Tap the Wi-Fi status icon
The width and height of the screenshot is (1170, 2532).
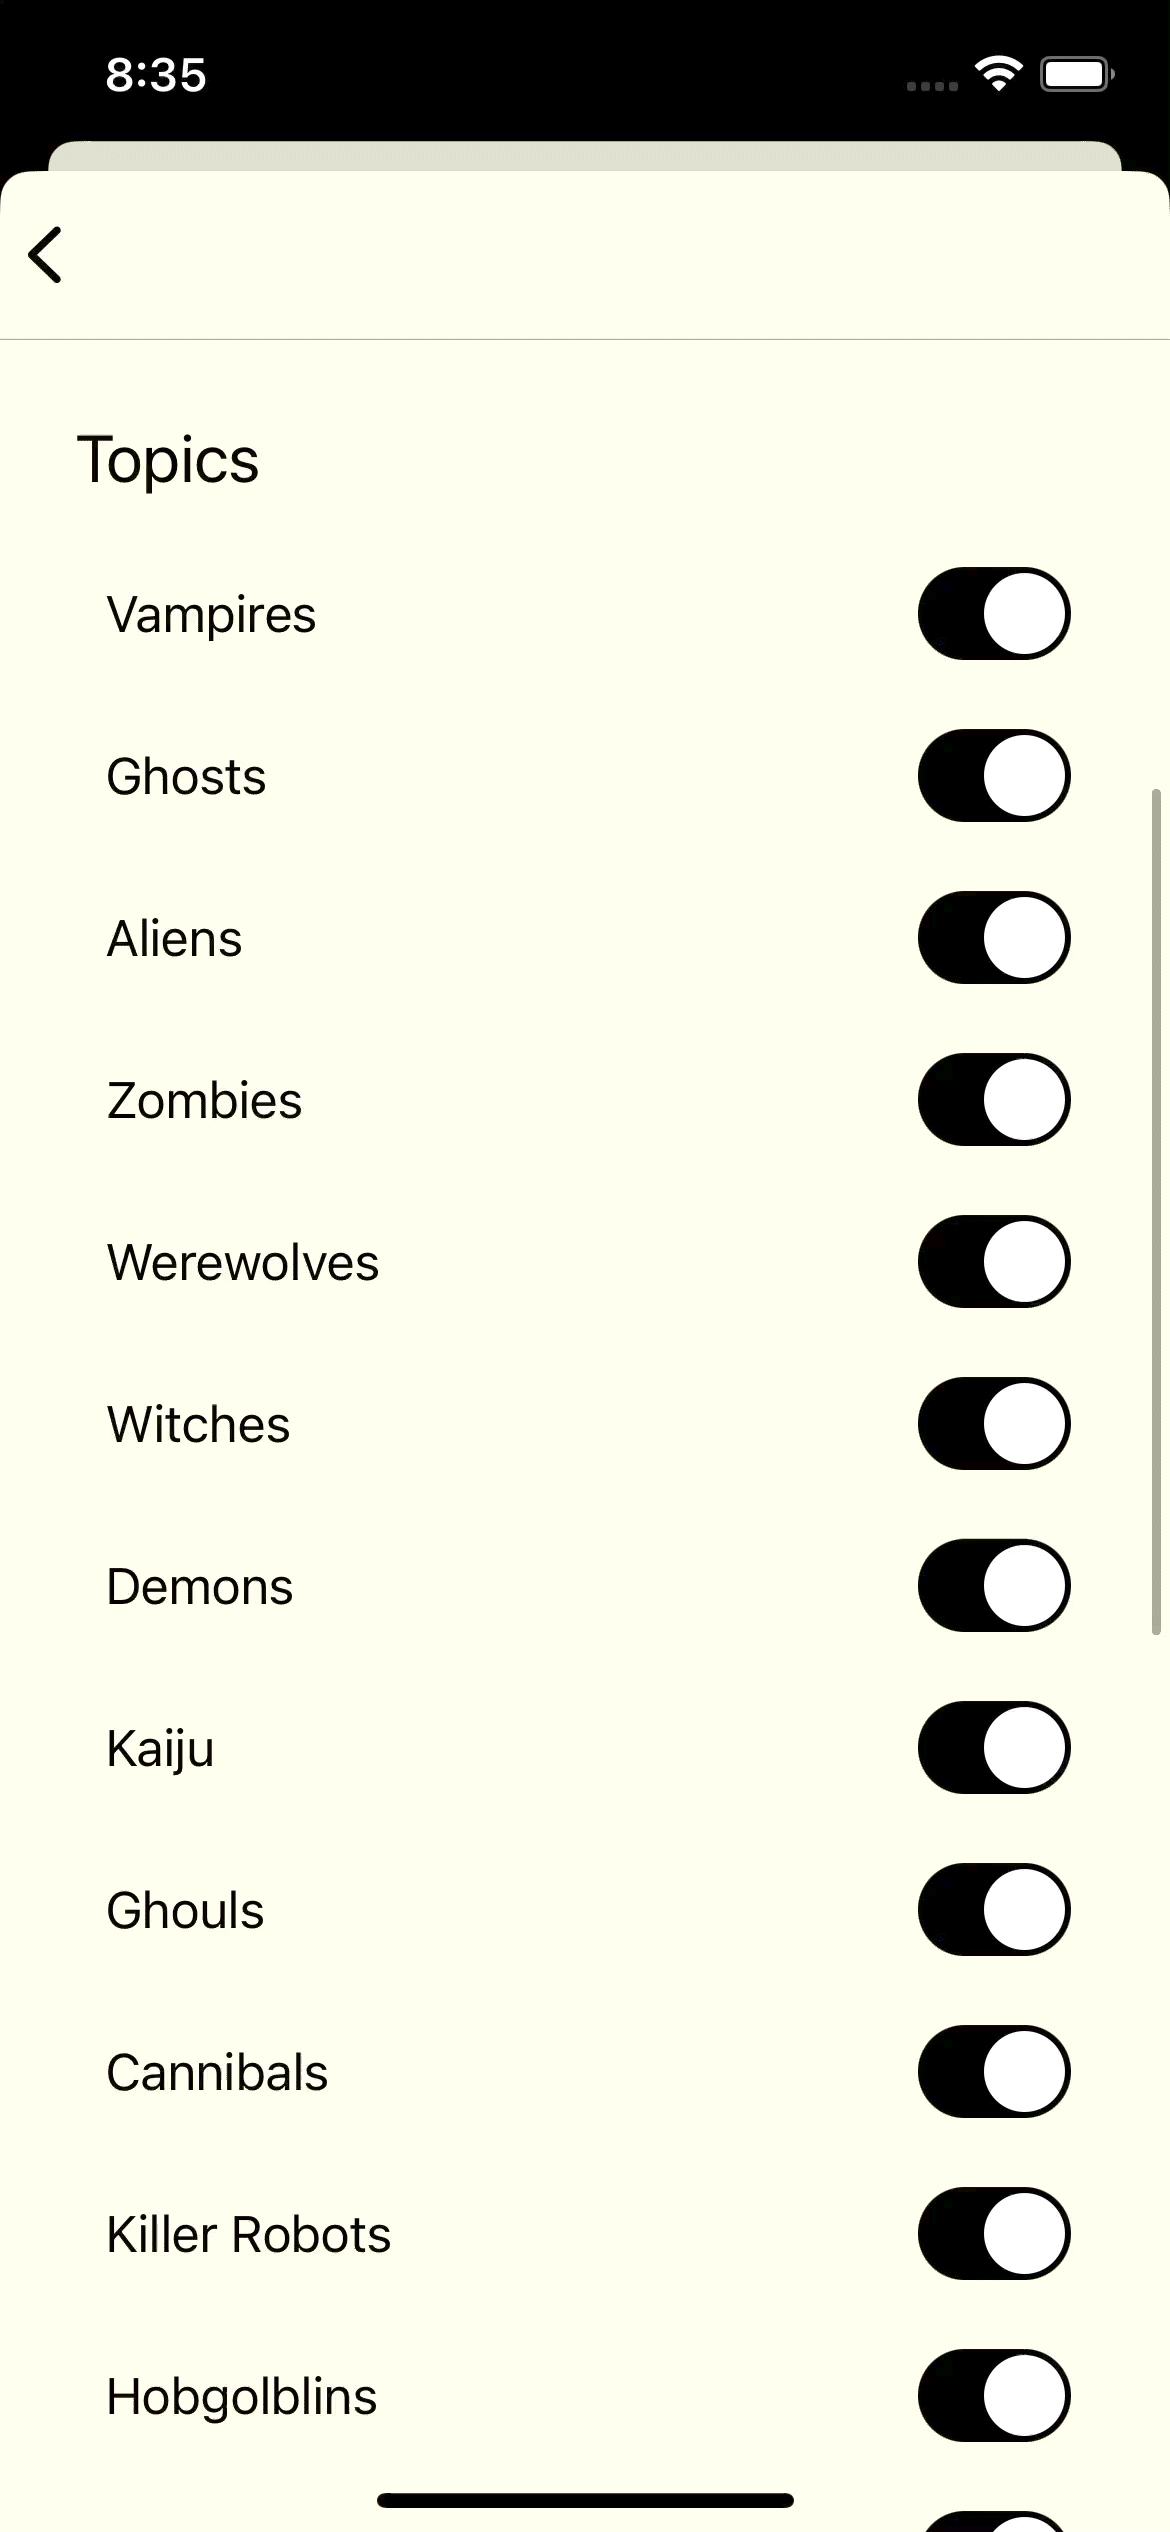(998, 74)
